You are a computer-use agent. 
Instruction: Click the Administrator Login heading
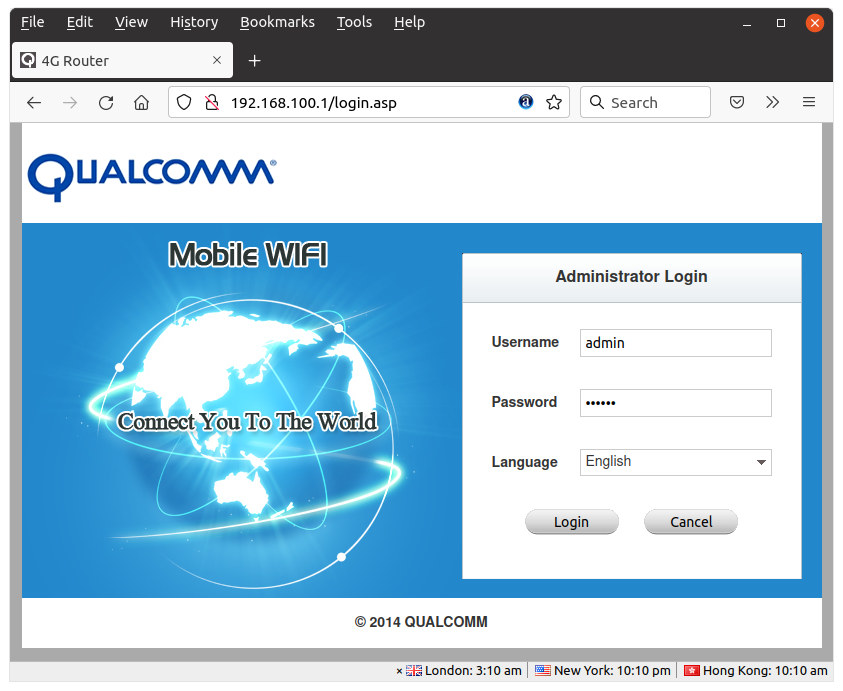(631, 276)
